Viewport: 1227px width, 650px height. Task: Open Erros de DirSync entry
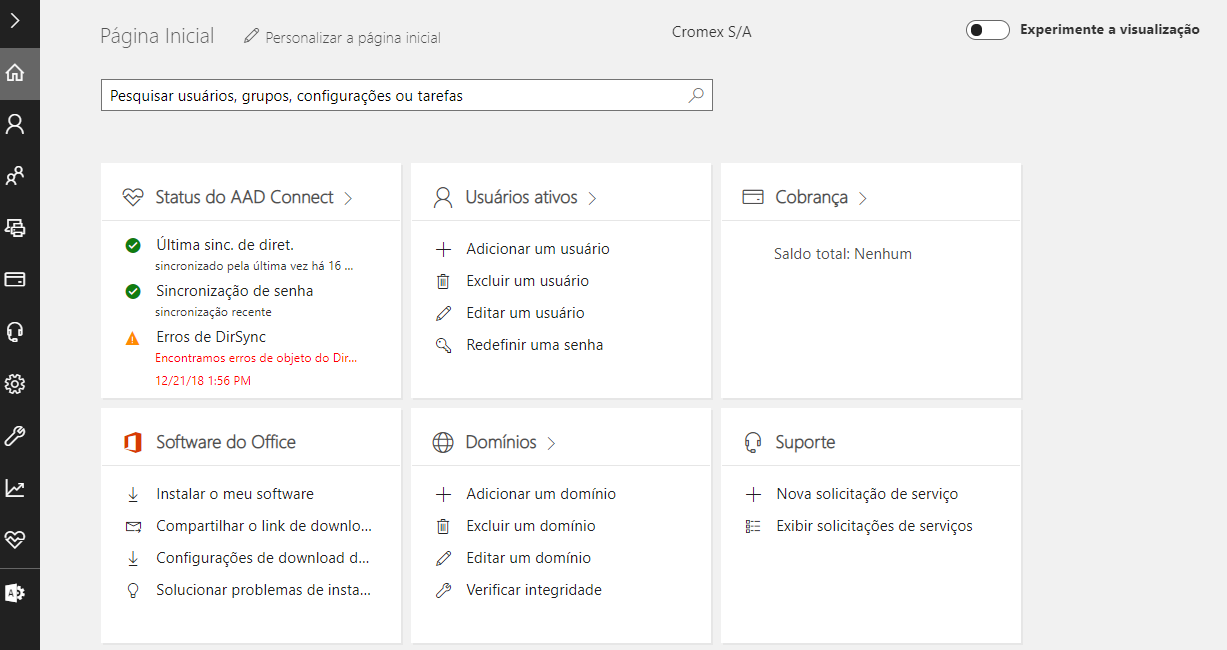point(211,337)
